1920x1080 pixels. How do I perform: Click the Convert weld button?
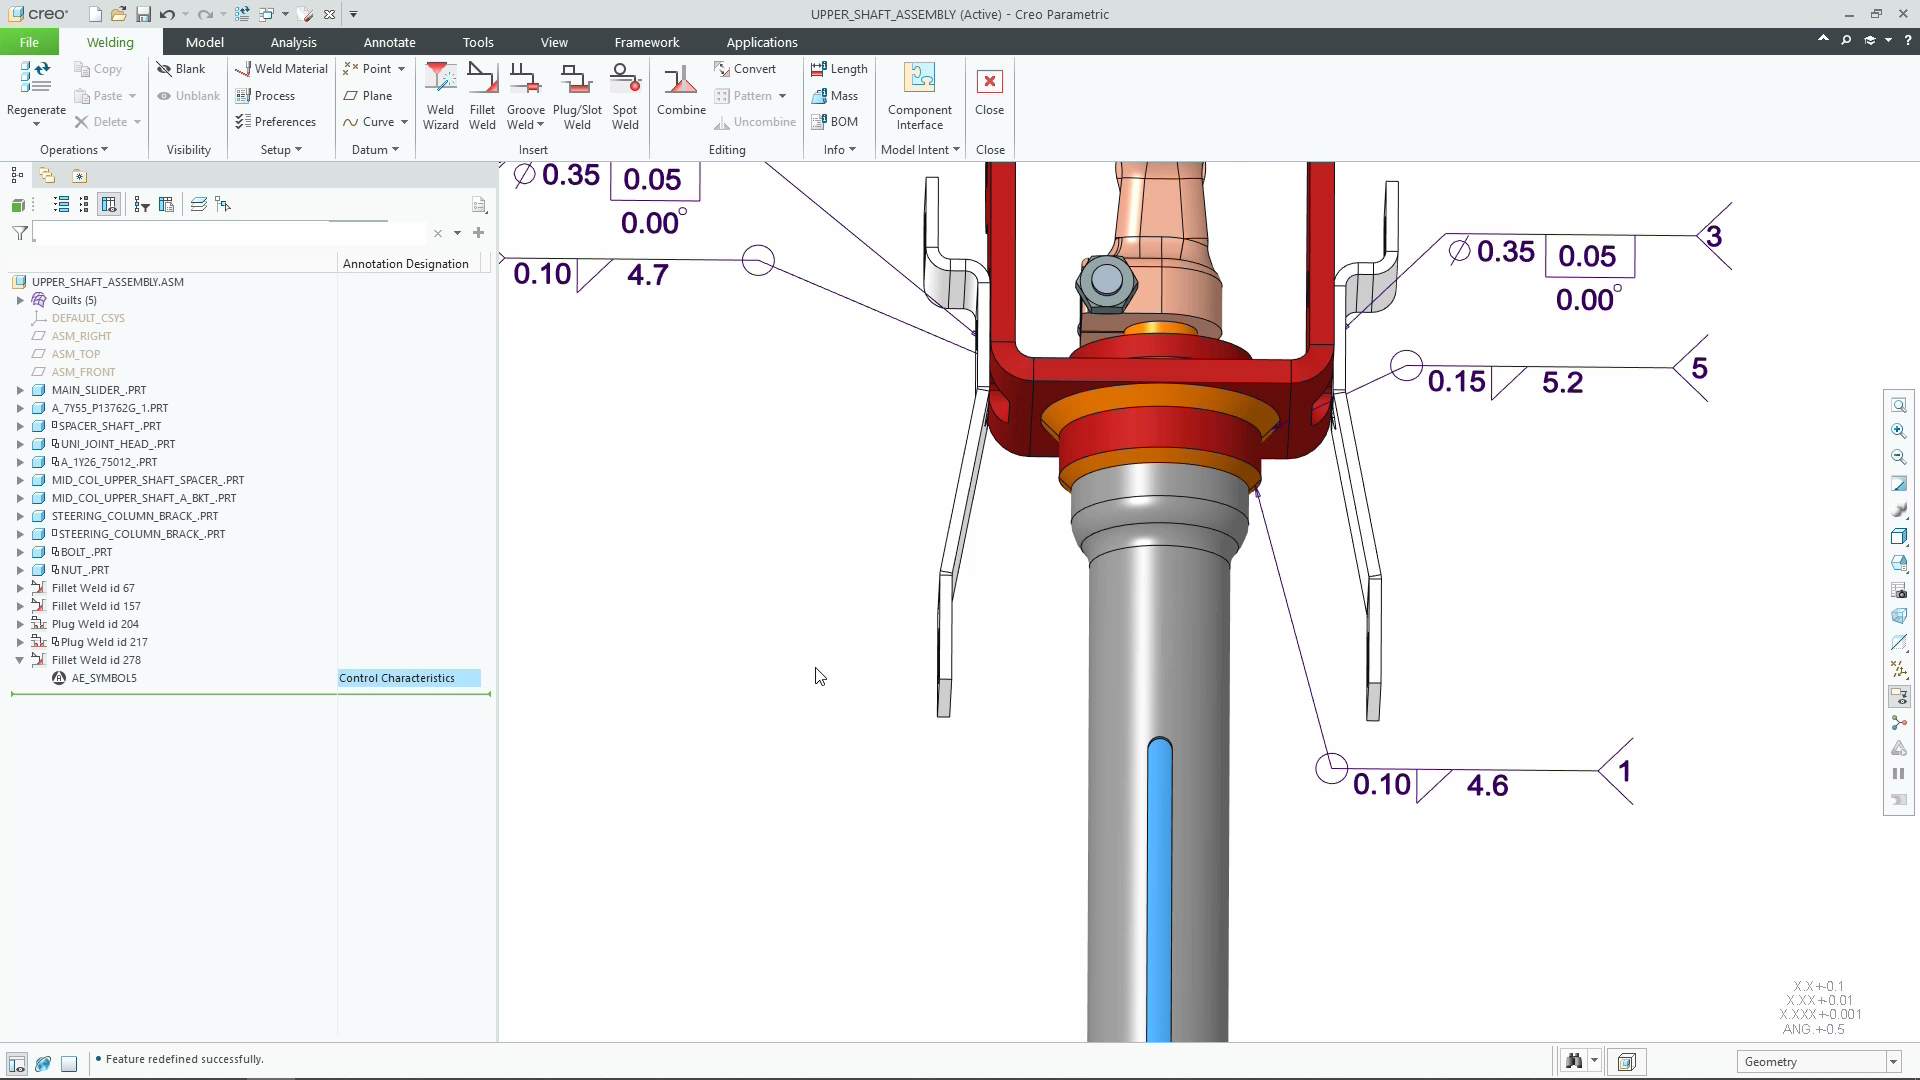tap(745, 69)
